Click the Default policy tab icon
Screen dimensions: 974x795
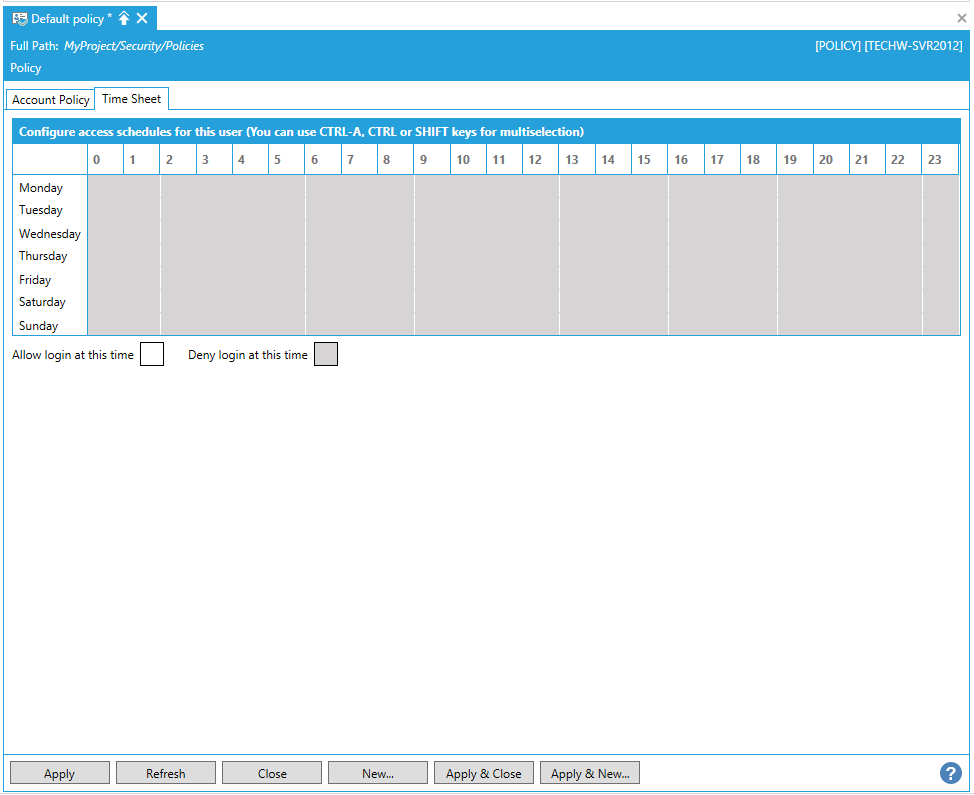tap(19, 19)
